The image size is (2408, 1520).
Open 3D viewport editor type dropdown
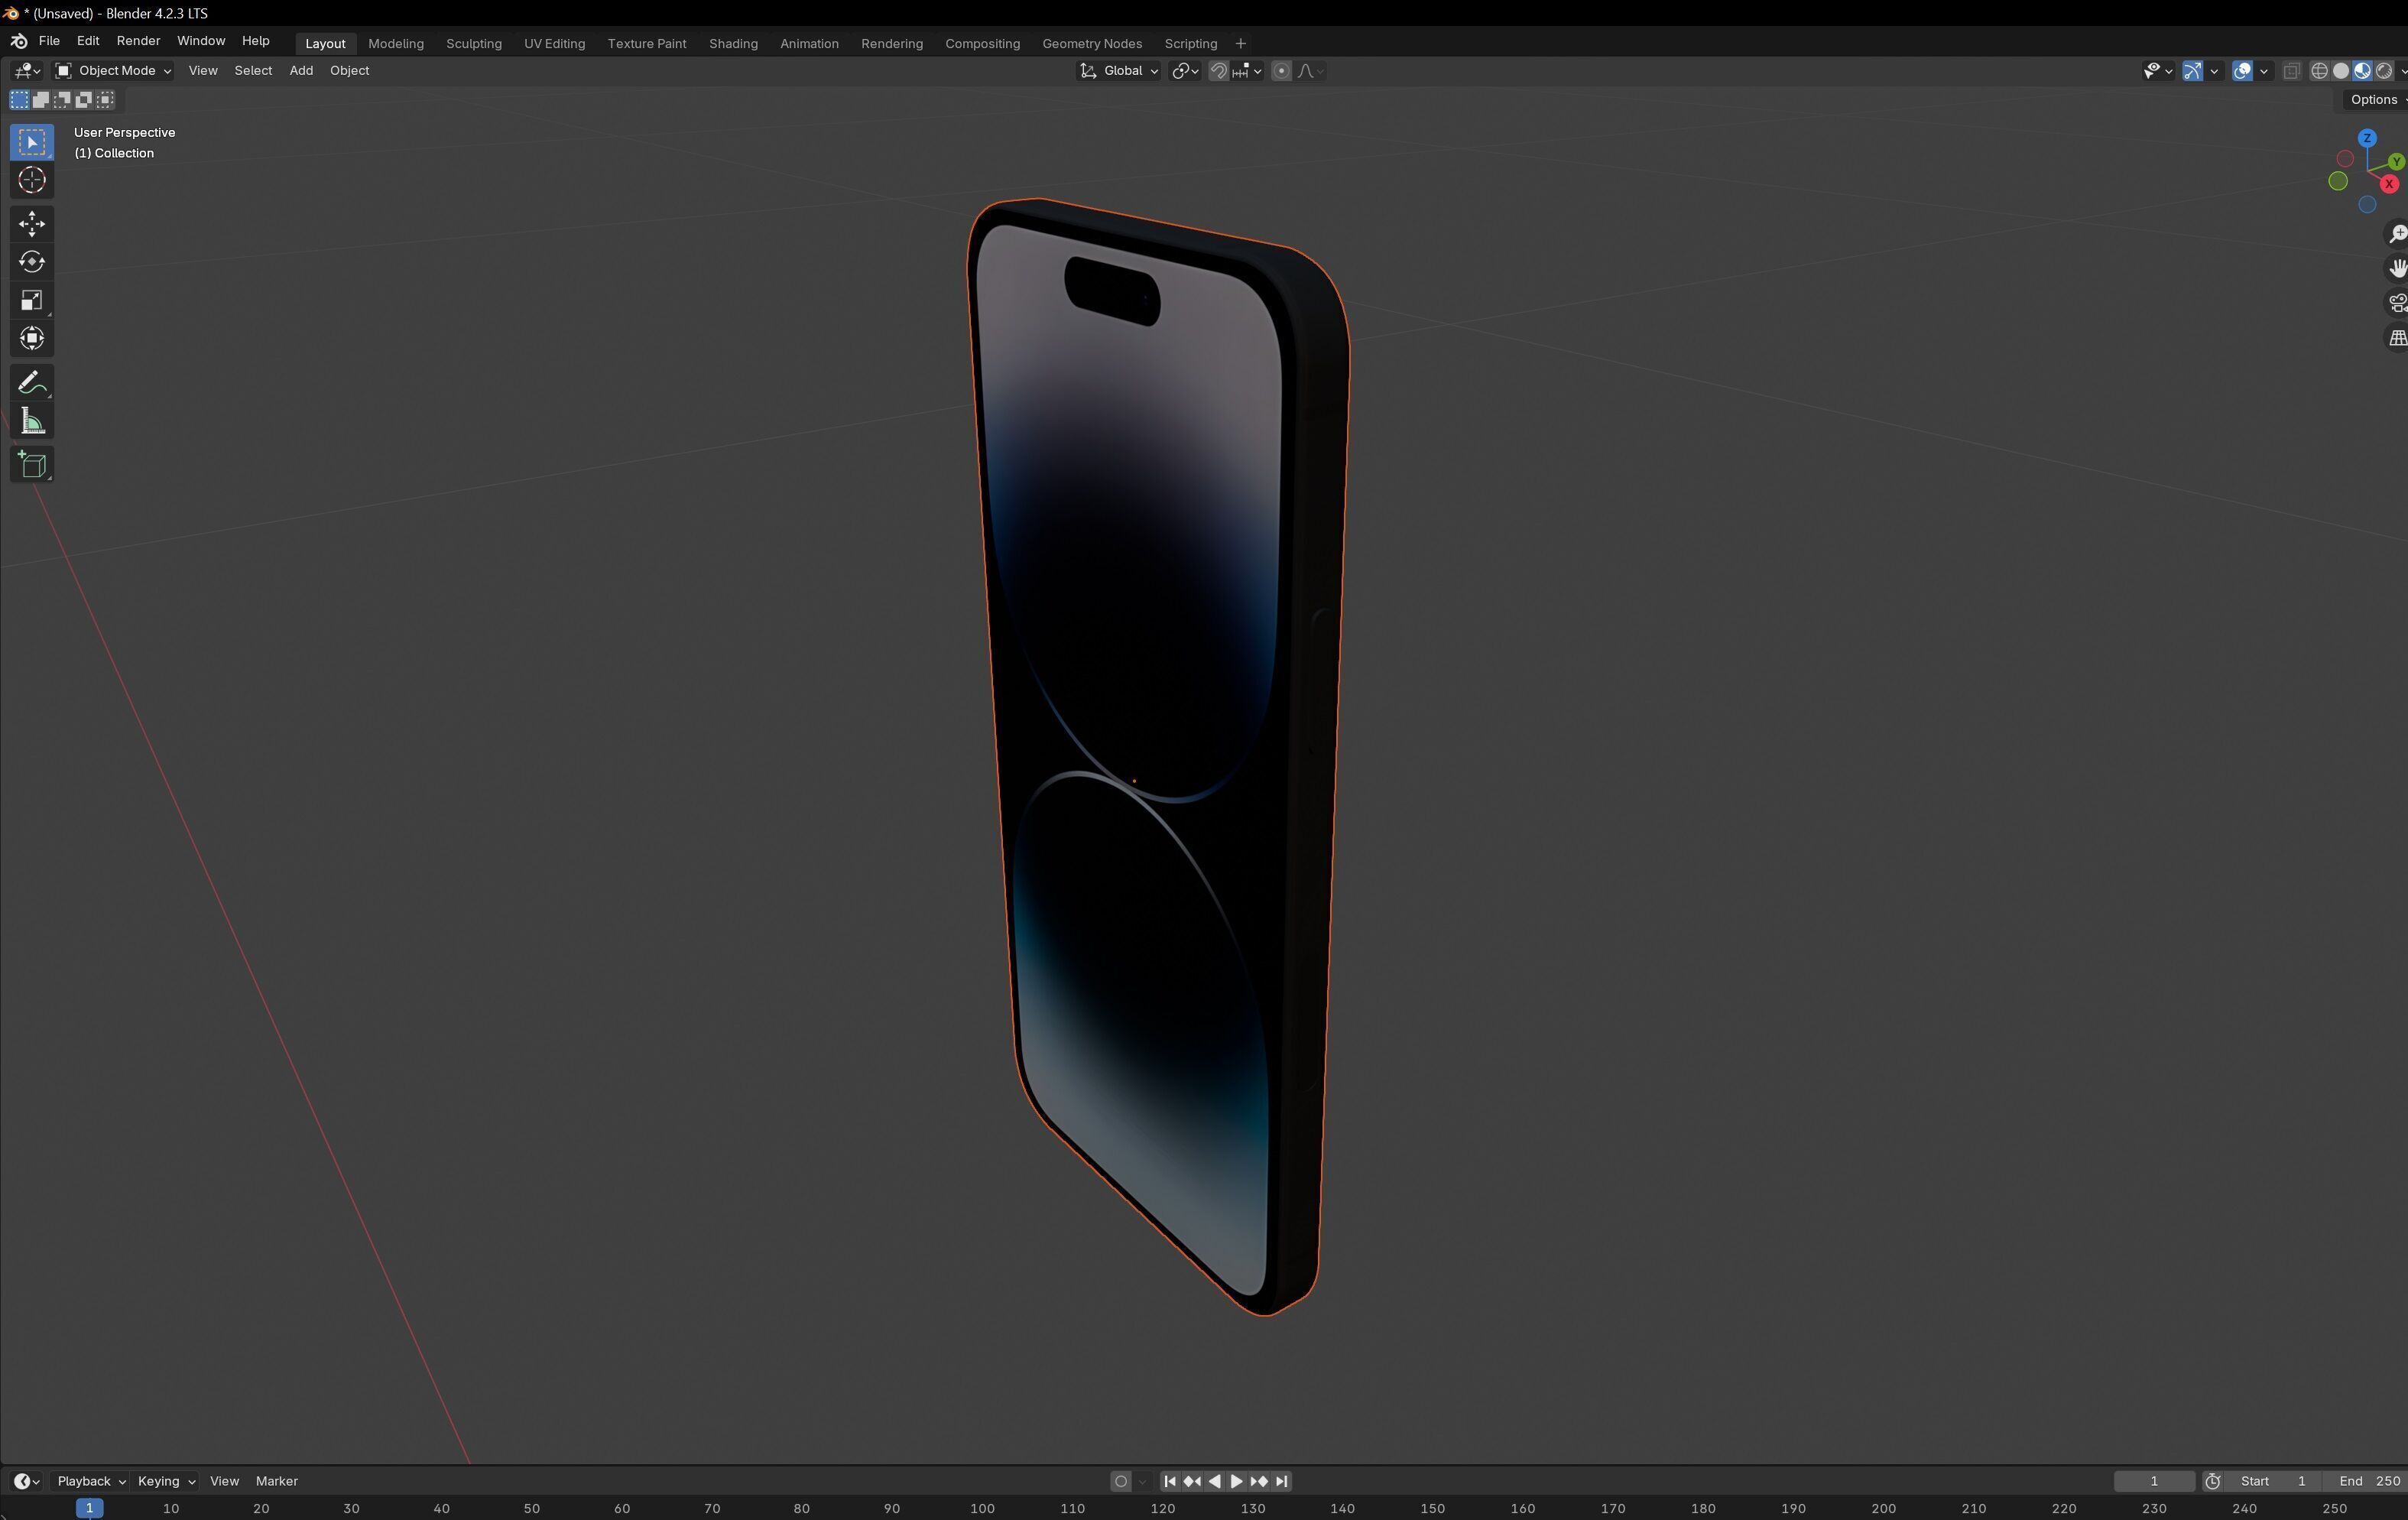(27, 71)
